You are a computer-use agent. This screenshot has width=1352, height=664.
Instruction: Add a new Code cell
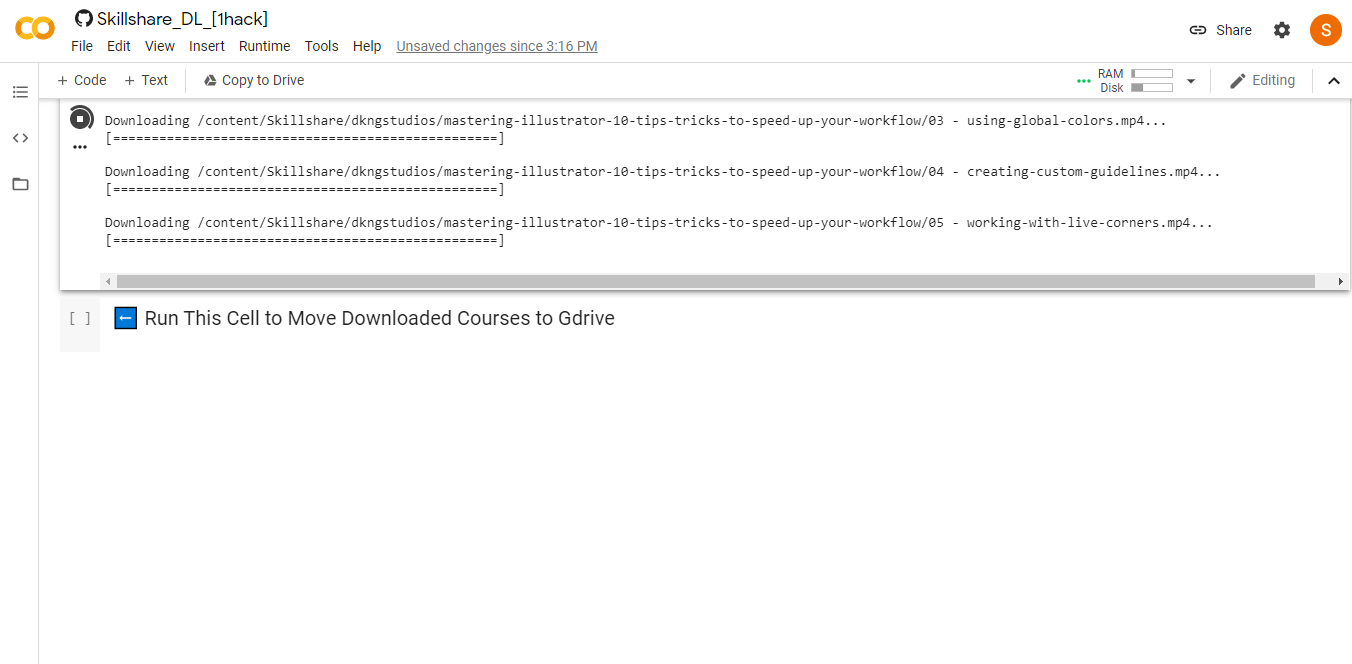click(81, 80)
